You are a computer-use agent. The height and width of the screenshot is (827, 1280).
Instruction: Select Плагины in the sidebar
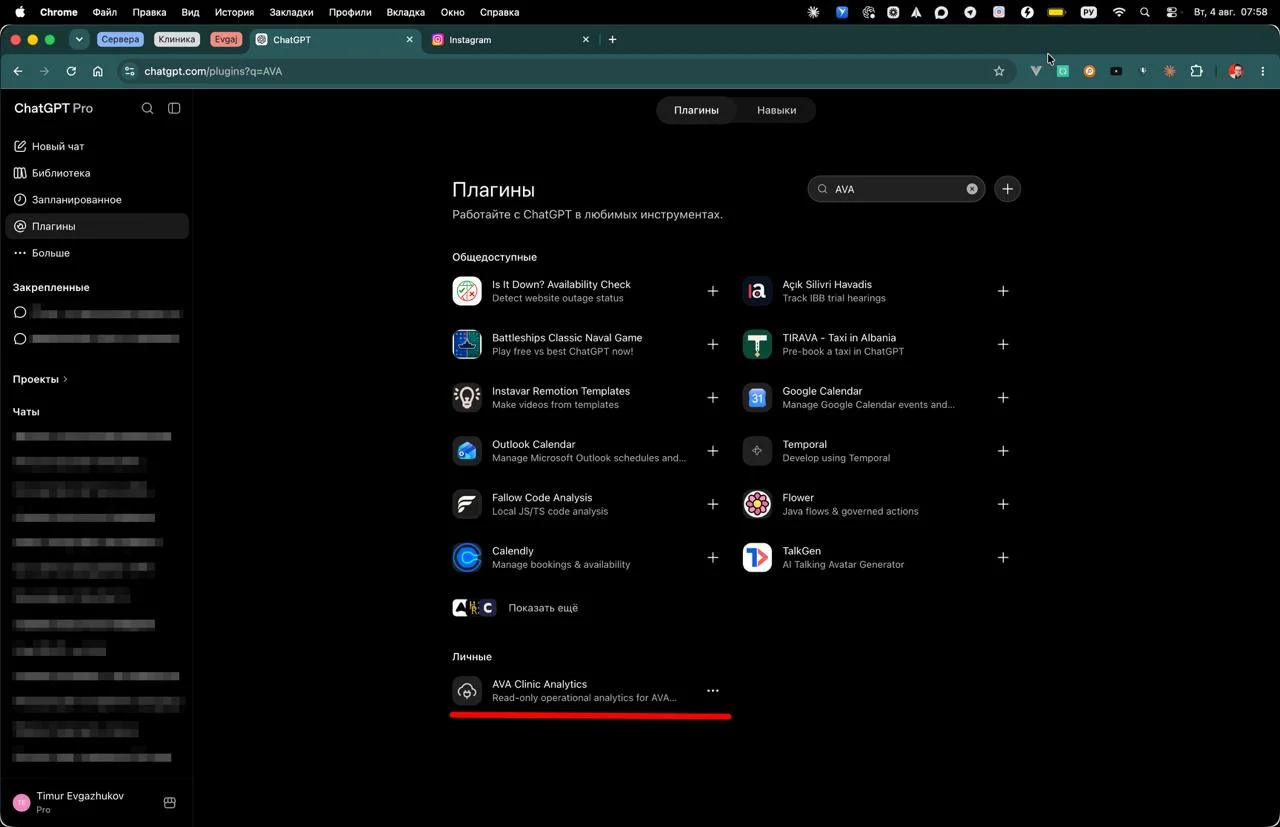tap(97, 226)
